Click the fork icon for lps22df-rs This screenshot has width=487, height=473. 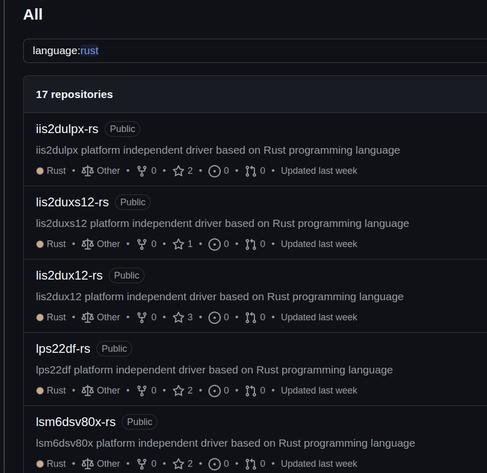pos(142,391)
